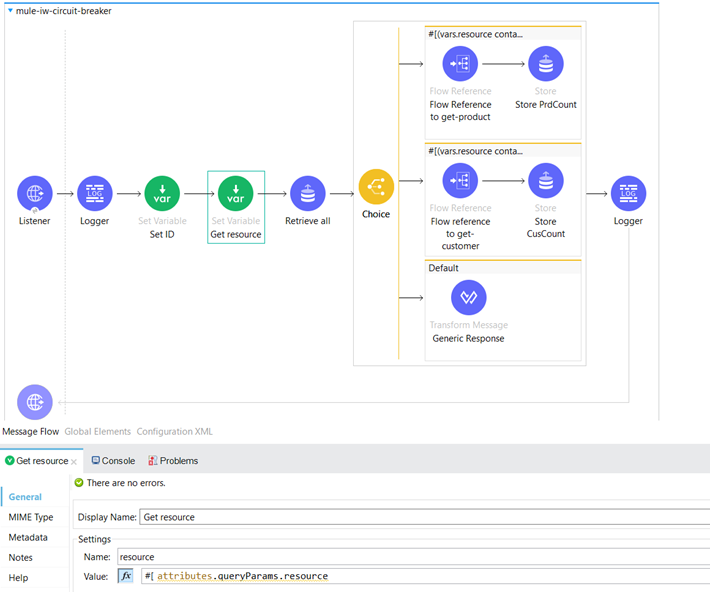Click the 'Retrieve all' label
Screen dimensions: 710x592
308,221
